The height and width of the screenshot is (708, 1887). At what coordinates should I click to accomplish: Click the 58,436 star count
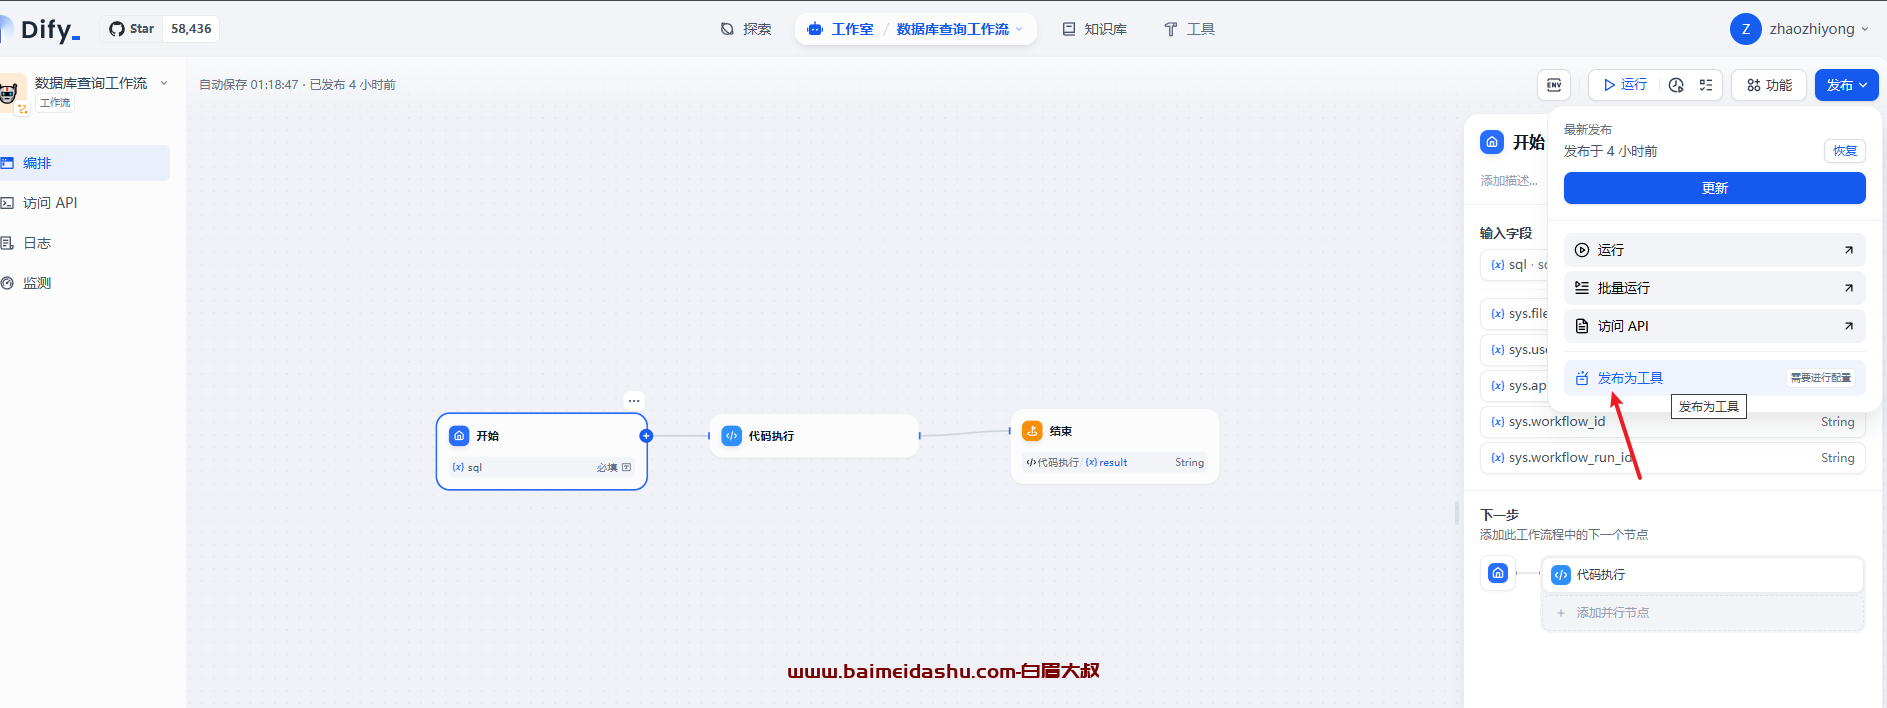pos(191,29)
